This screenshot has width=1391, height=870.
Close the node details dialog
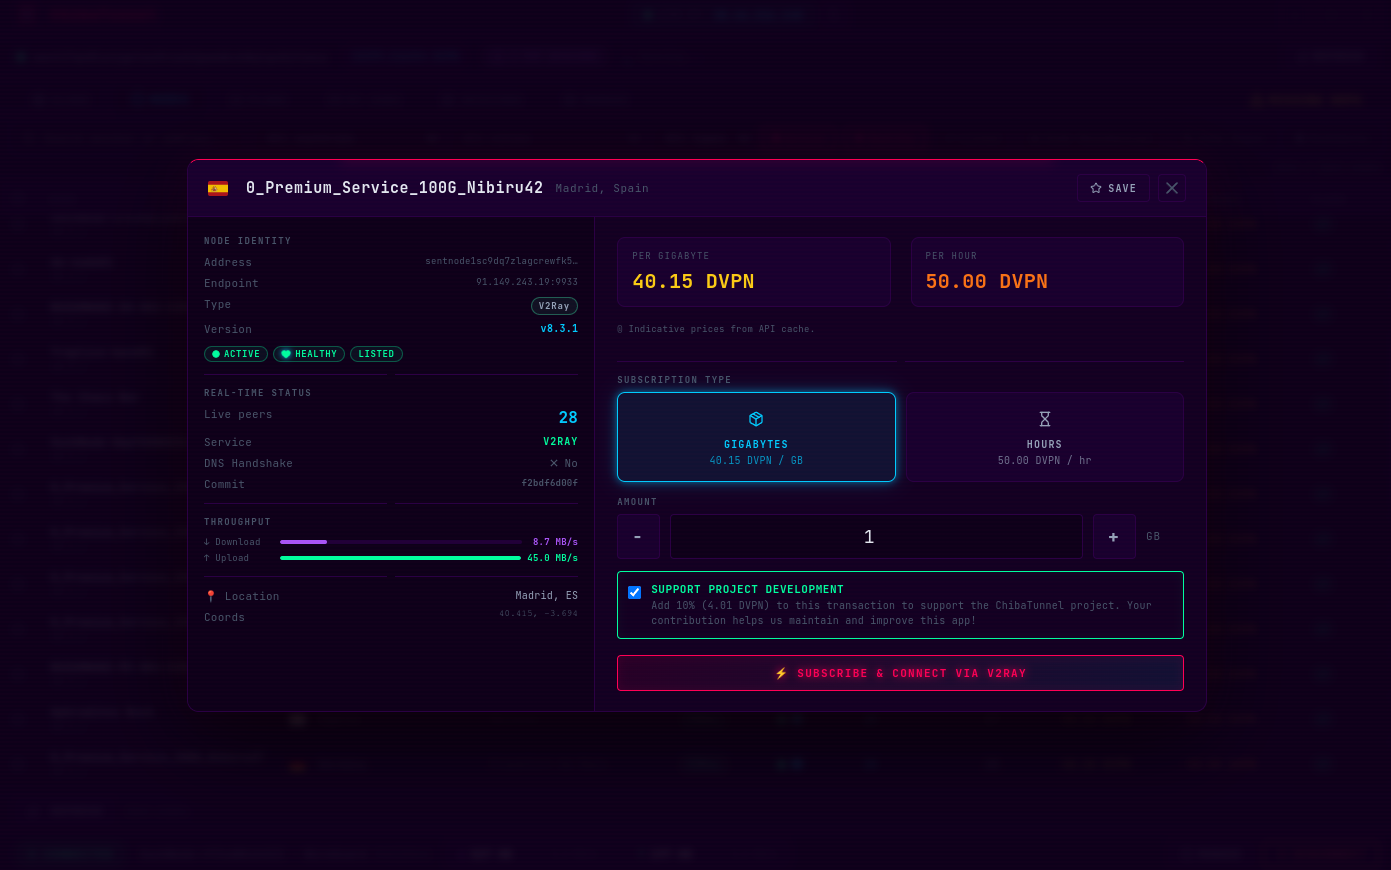pos(1172,188)
